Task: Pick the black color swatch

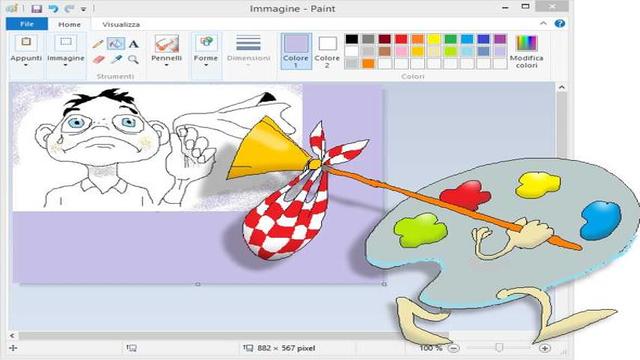Action: tap(351, 39)
